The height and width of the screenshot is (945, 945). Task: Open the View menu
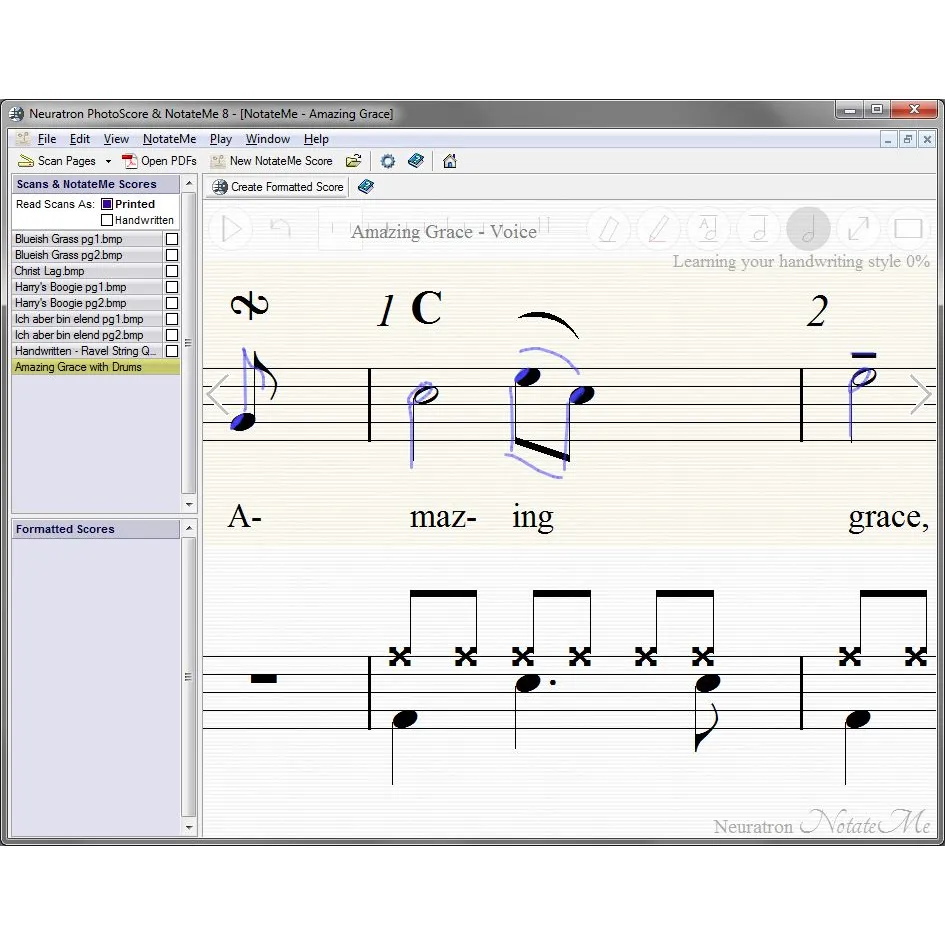pyautogui.click(x=116, y=139)
